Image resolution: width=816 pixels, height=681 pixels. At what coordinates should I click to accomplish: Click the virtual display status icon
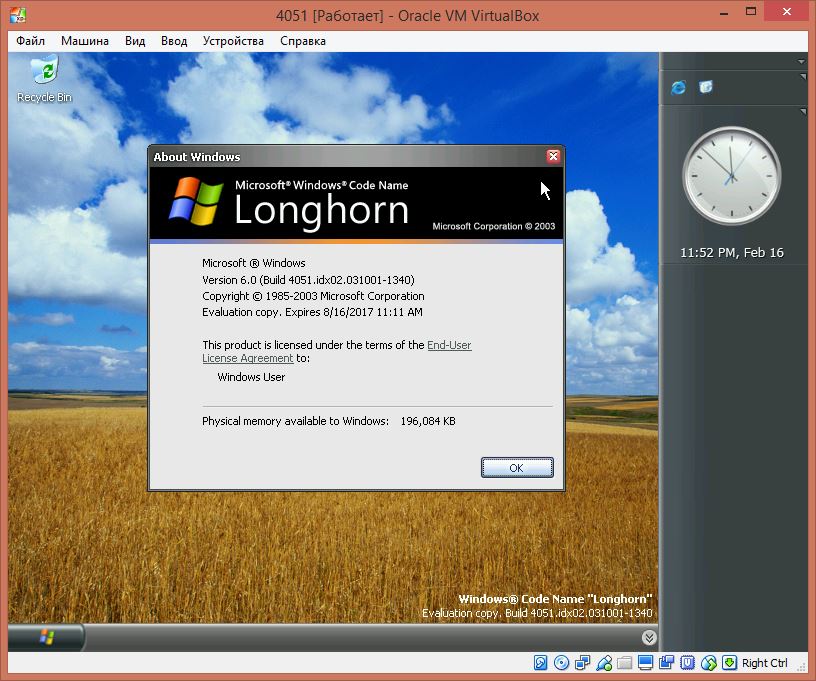tap(645, 663)
